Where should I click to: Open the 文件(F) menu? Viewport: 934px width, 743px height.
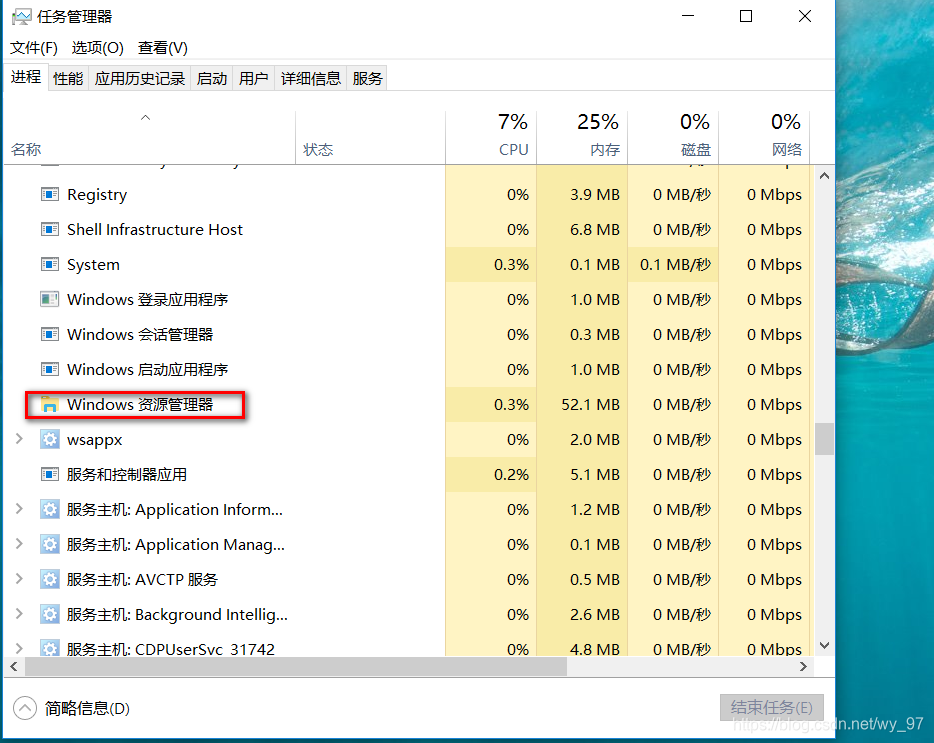pos(34,48)
